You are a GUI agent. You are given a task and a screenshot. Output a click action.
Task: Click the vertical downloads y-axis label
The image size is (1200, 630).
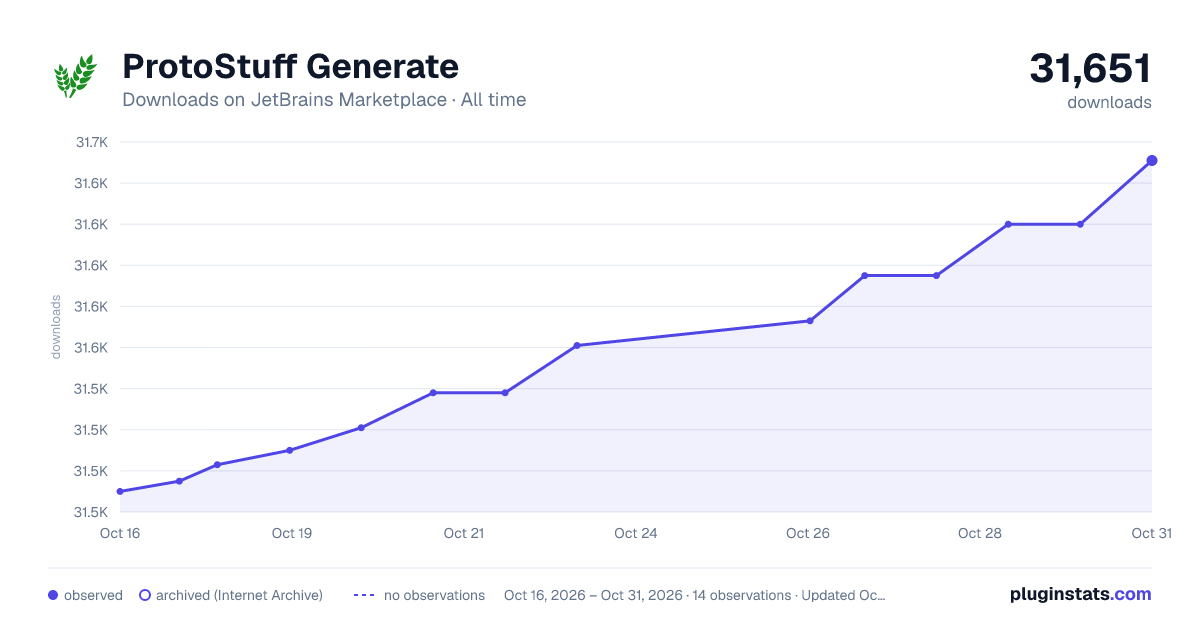[56, 327]
